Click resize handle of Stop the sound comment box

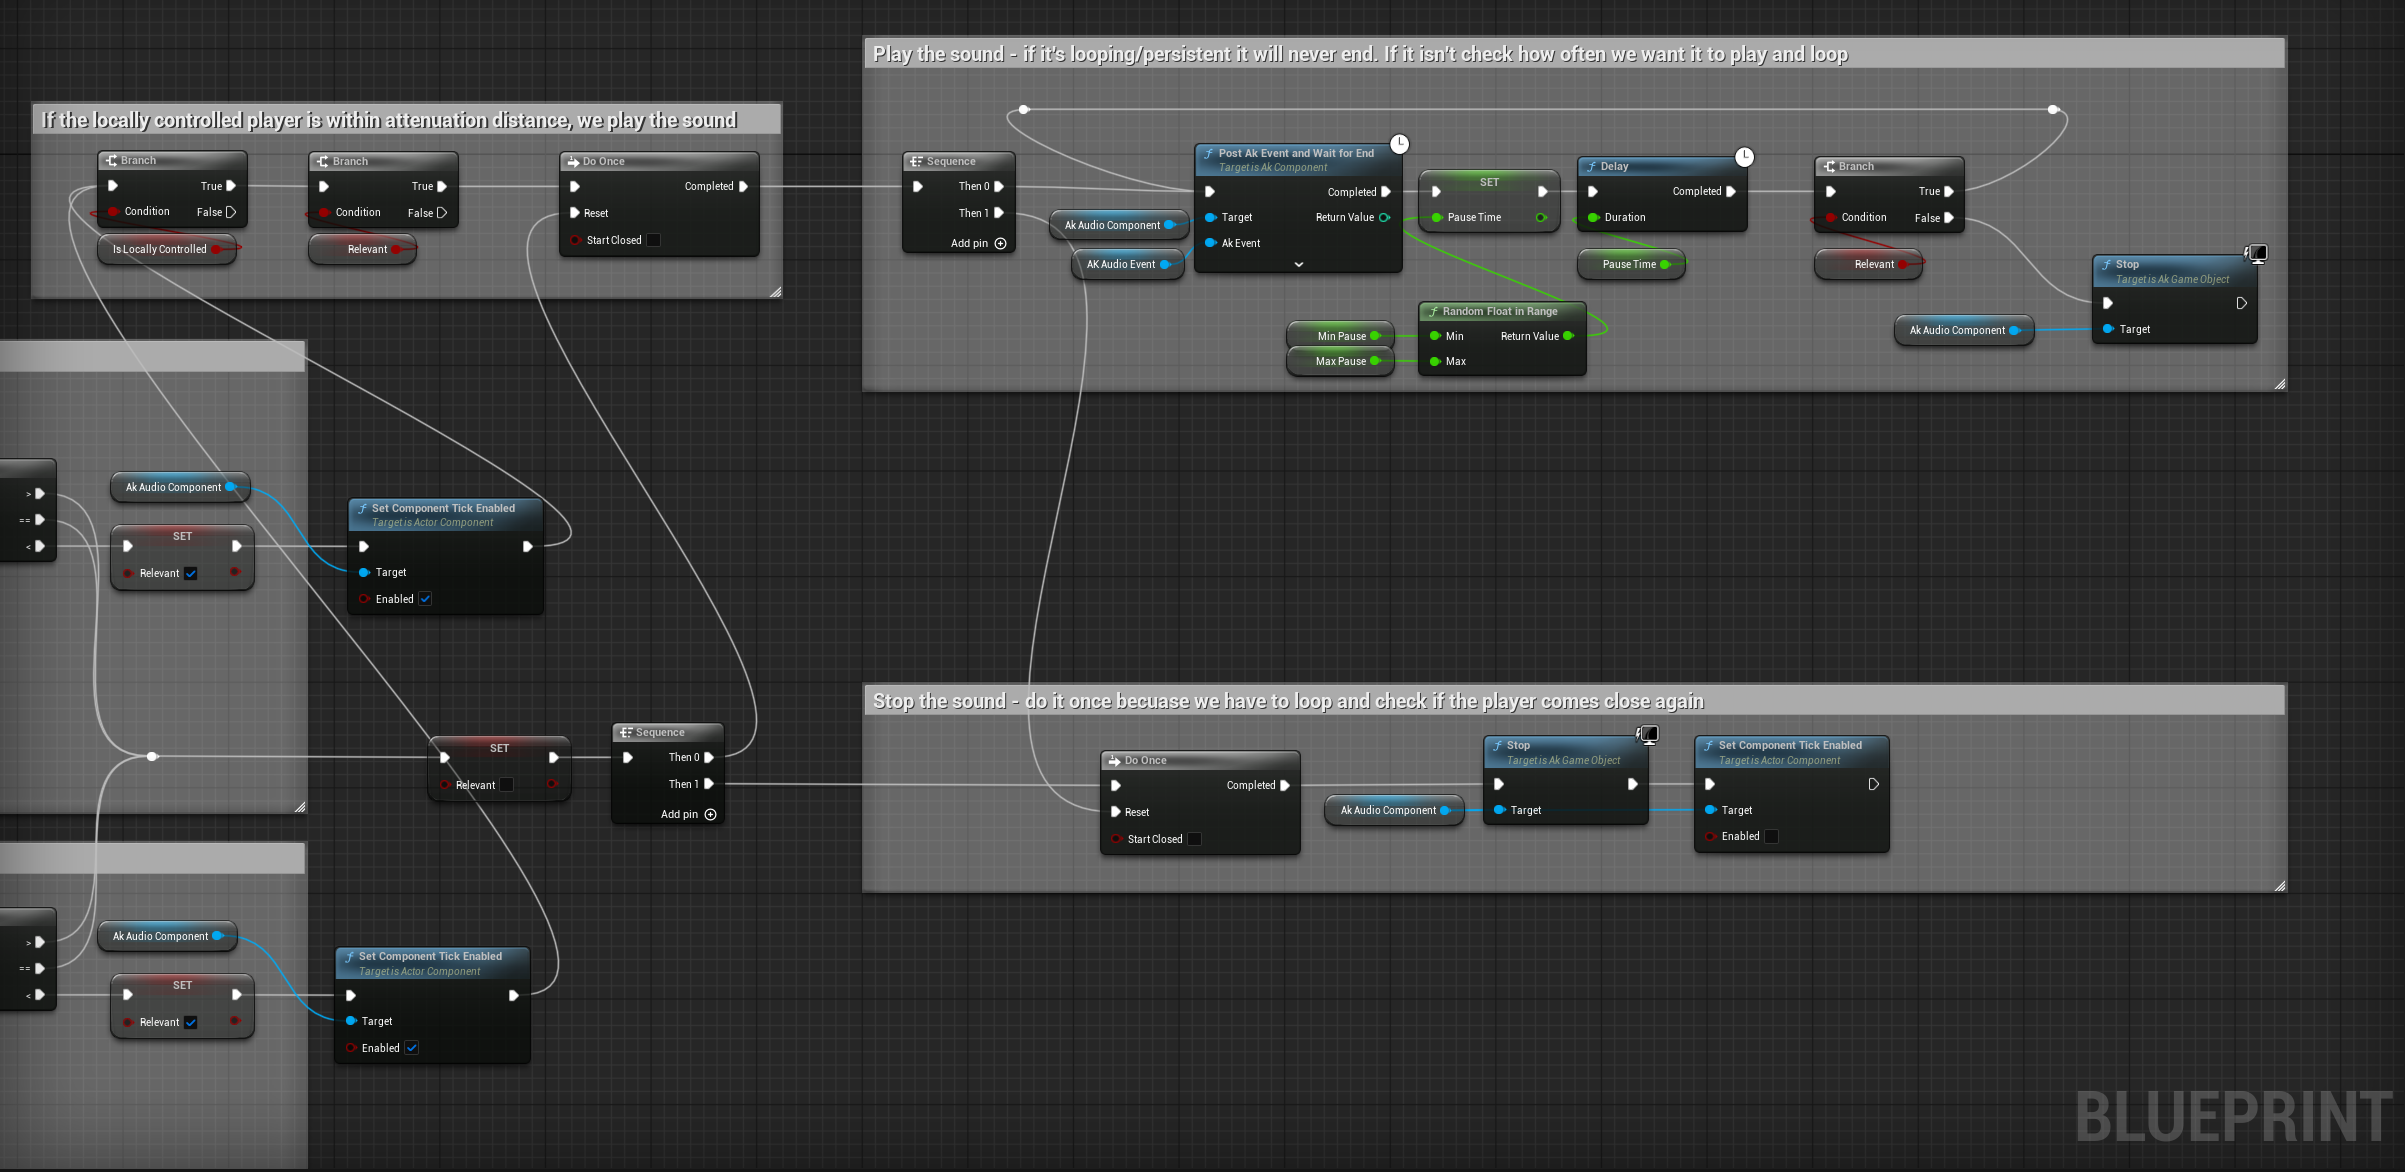tap(2279, 885)
